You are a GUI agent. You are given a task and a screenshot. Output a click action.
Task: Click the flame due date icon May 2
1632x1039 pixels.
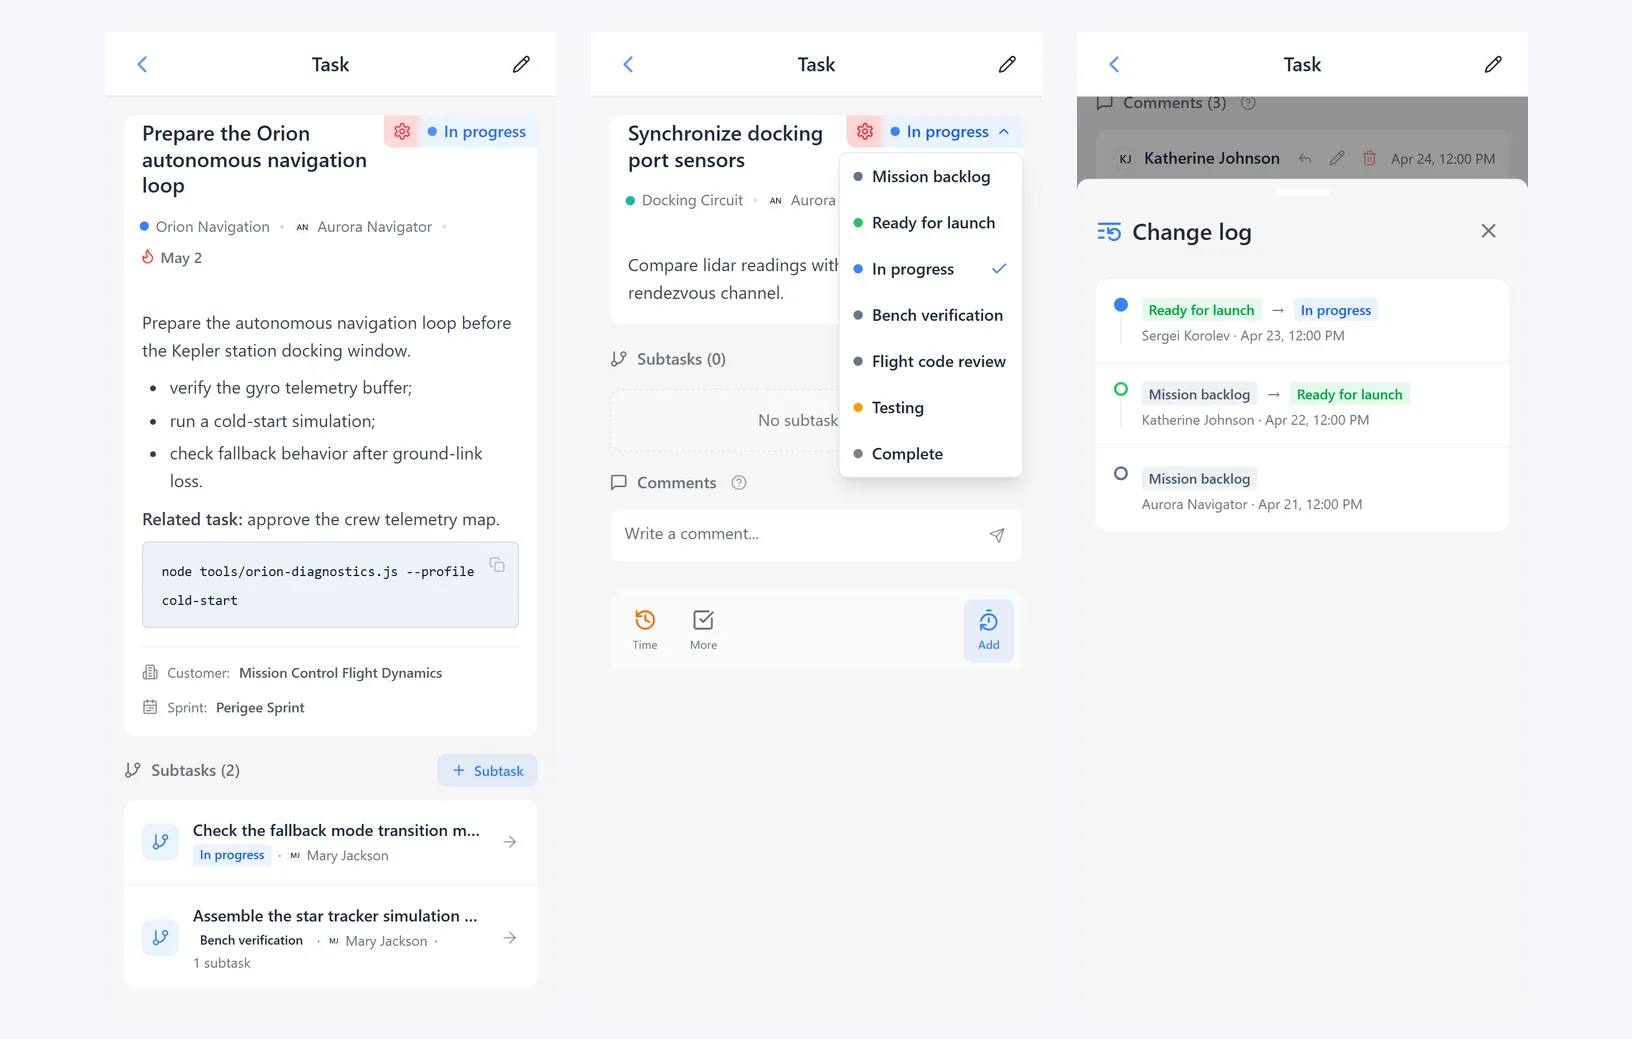[x=148, y=257]
